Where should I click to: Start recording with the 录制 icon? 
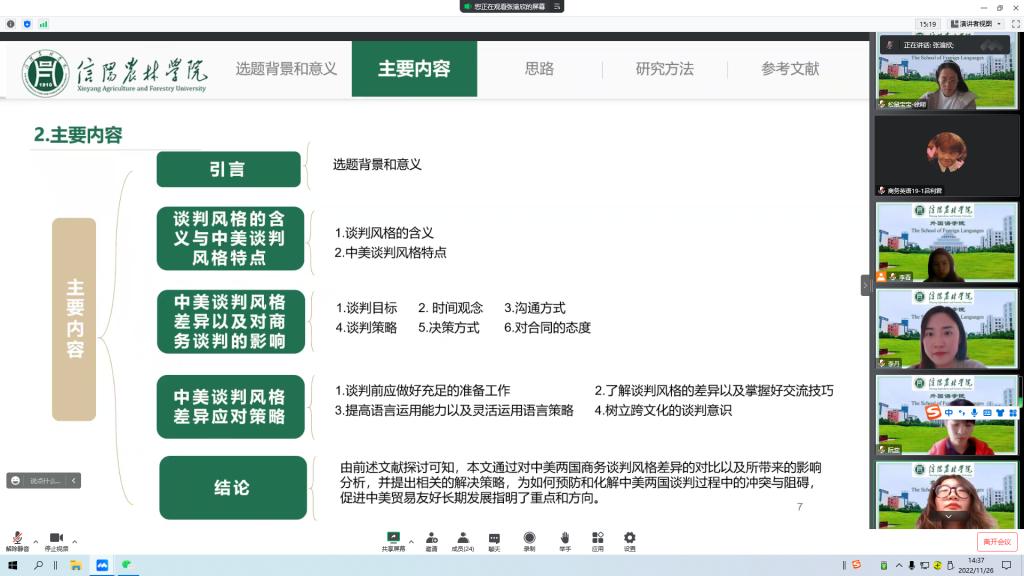529,538
